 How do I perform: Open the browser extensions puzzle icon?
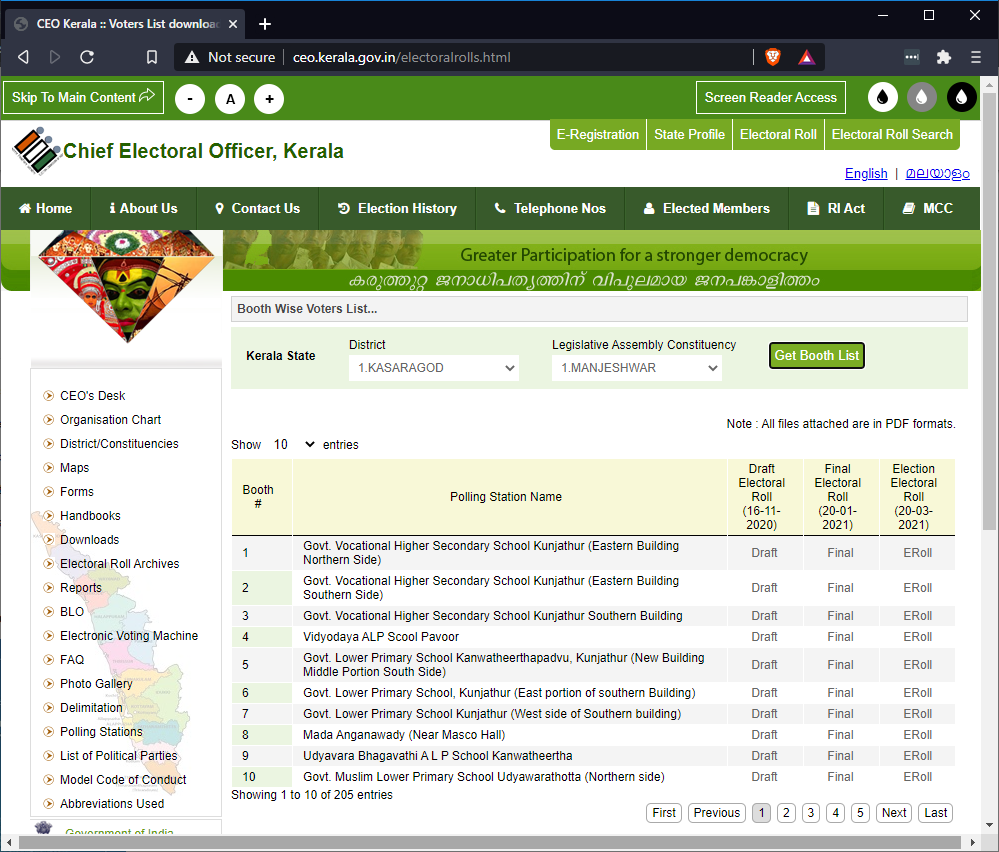click(943, 57)
